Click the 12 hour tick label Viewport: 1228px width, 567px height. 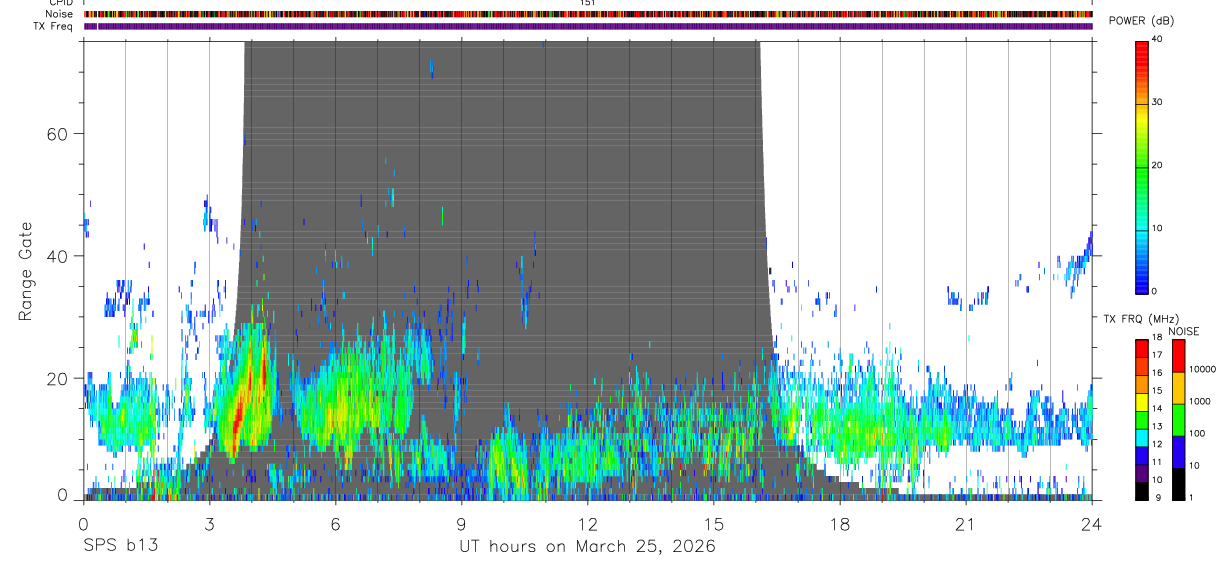tap(588, 524)
